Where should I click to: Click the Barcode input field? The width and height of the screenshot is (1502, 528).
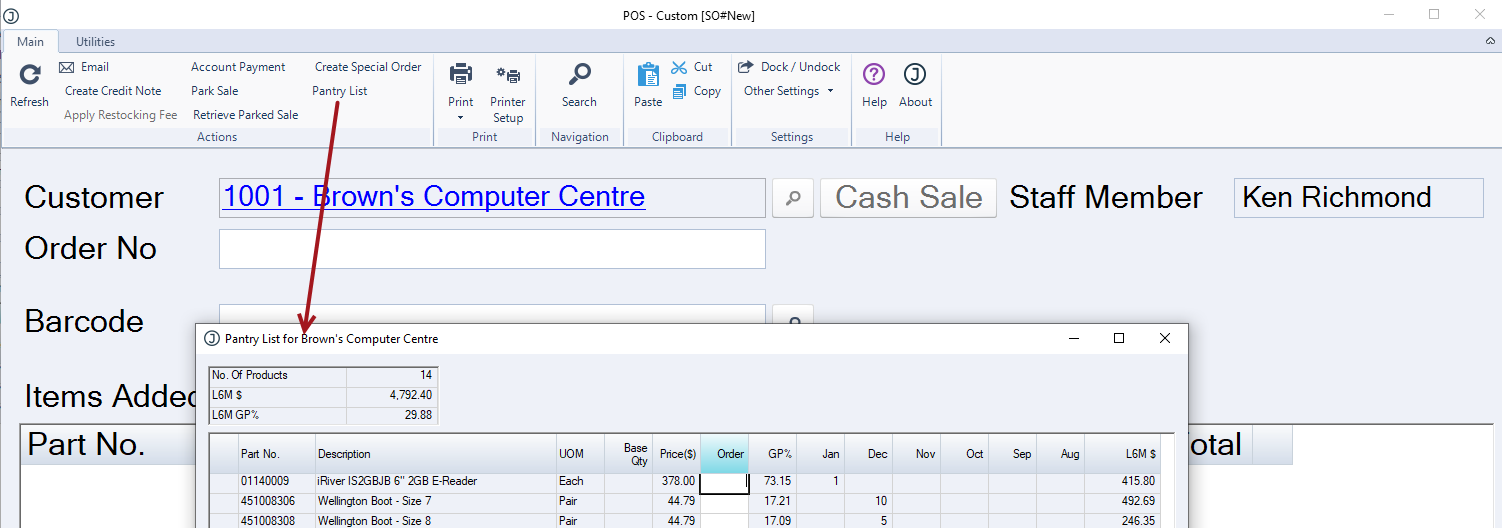tap(492, 314)
